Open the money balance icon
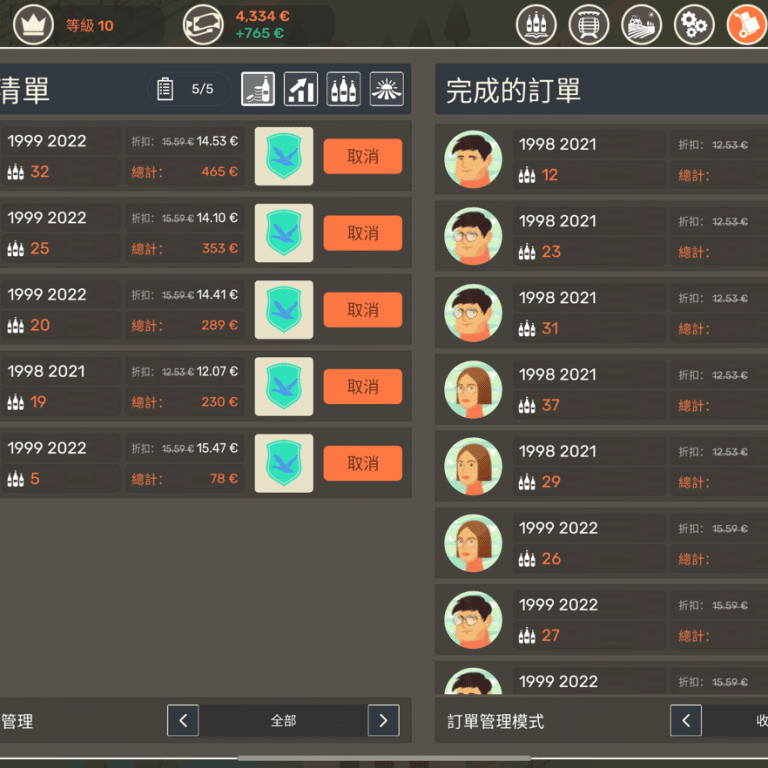The image size is (768, 768). point(203,25)
